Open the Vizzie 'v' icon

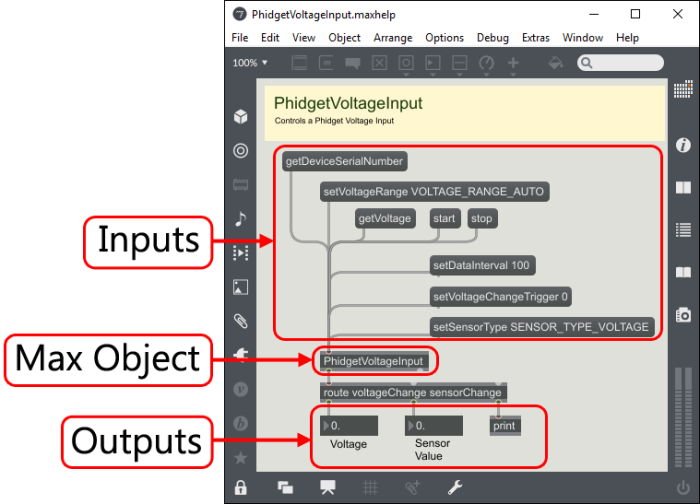pos(241,389)
